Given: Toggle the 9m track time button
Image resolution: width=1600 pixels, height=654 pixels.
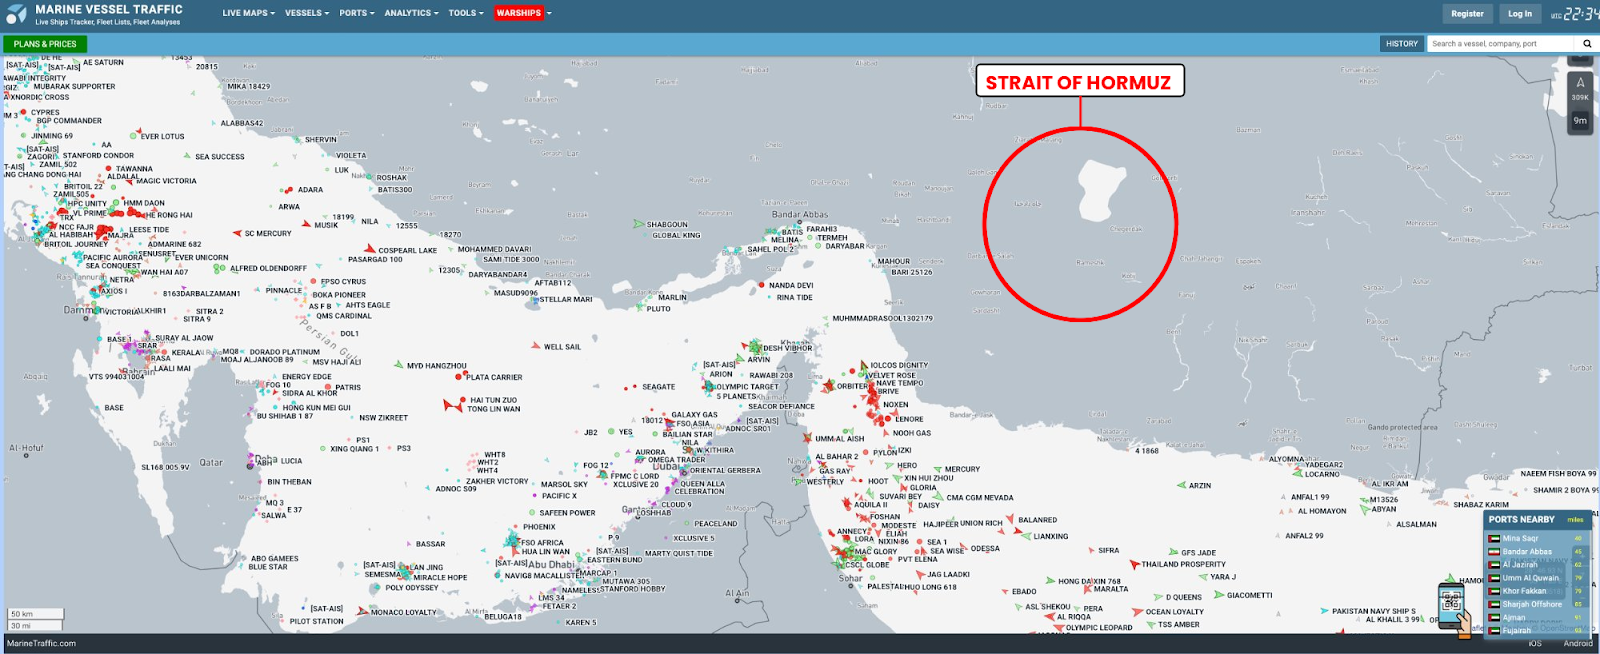Looking at the screenshot, I should pos(1580,121).
